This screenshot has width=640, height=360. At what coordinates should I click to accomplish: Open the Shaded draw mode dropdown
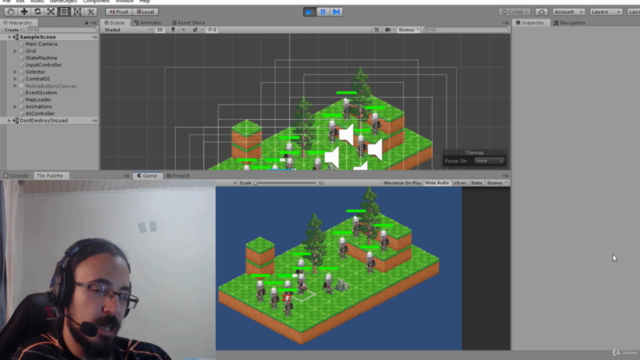coord(127,30)
